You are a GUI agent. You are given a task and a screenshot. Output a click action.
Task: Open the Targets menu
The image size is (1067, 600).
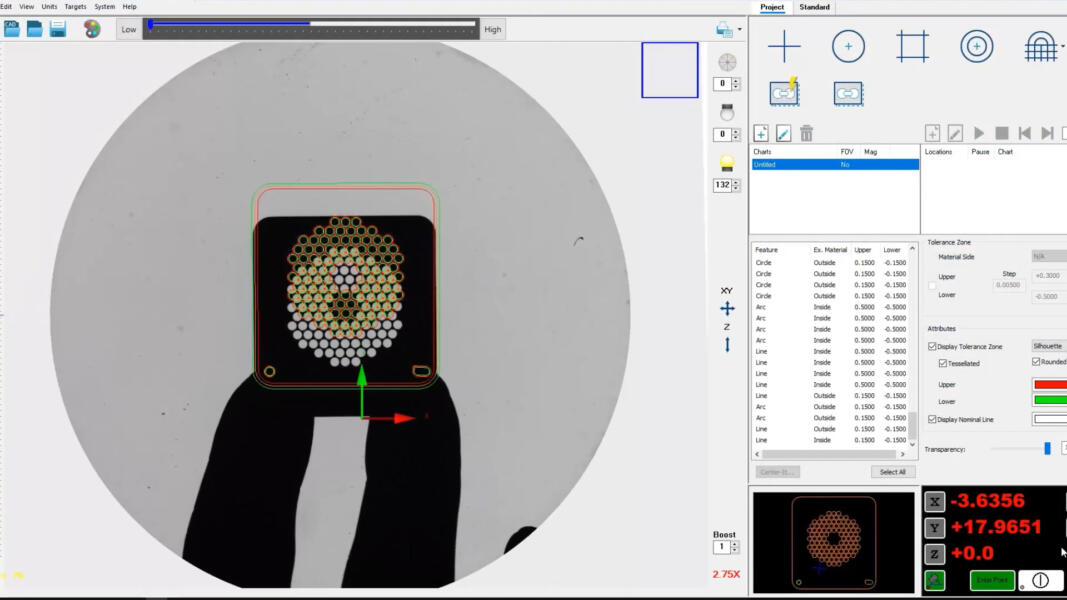pos(75,7)
